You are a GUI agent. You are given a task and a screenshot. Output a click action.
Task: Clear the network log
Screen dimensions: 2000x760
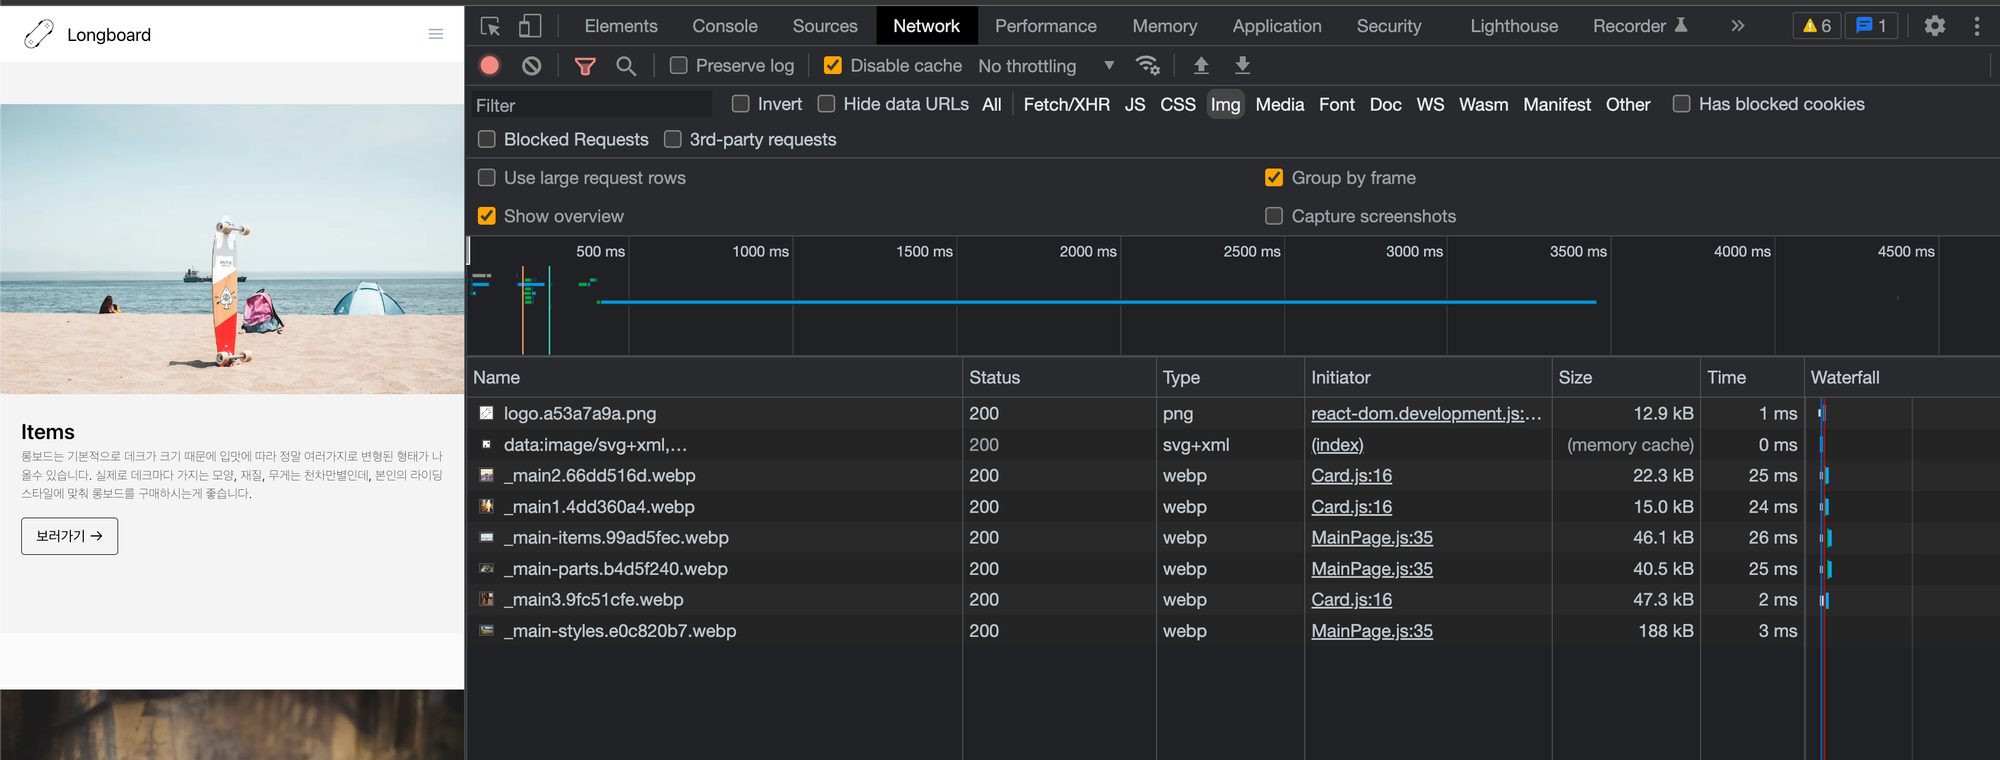[532, 66]
